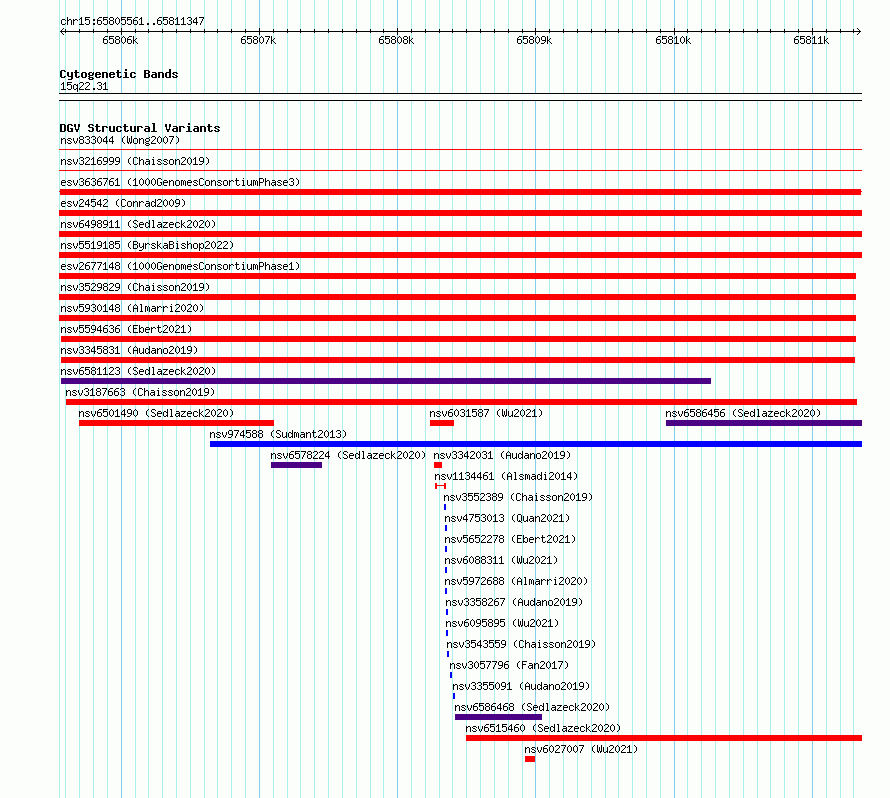
Task: Click the purple bar under nsv6586456
Action: (x=764, y=423)
